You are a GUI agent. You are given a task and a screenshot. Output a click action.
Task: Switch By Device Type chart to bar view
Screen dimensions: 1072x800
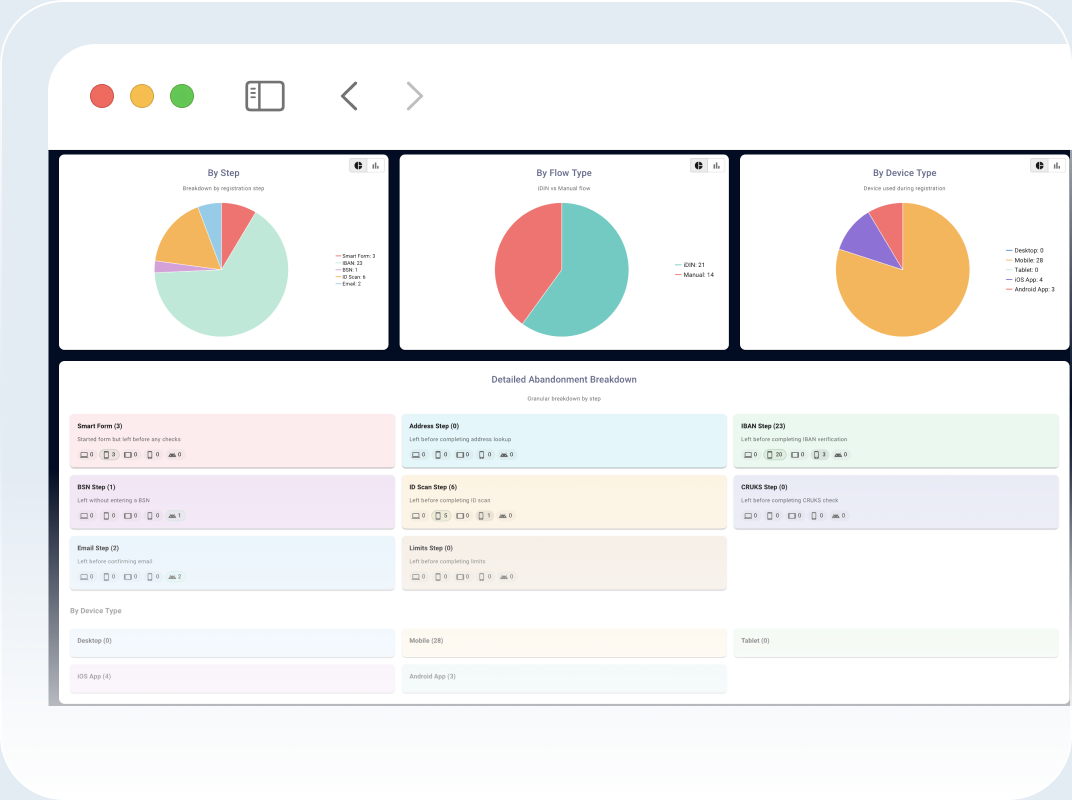point(1056,165)
